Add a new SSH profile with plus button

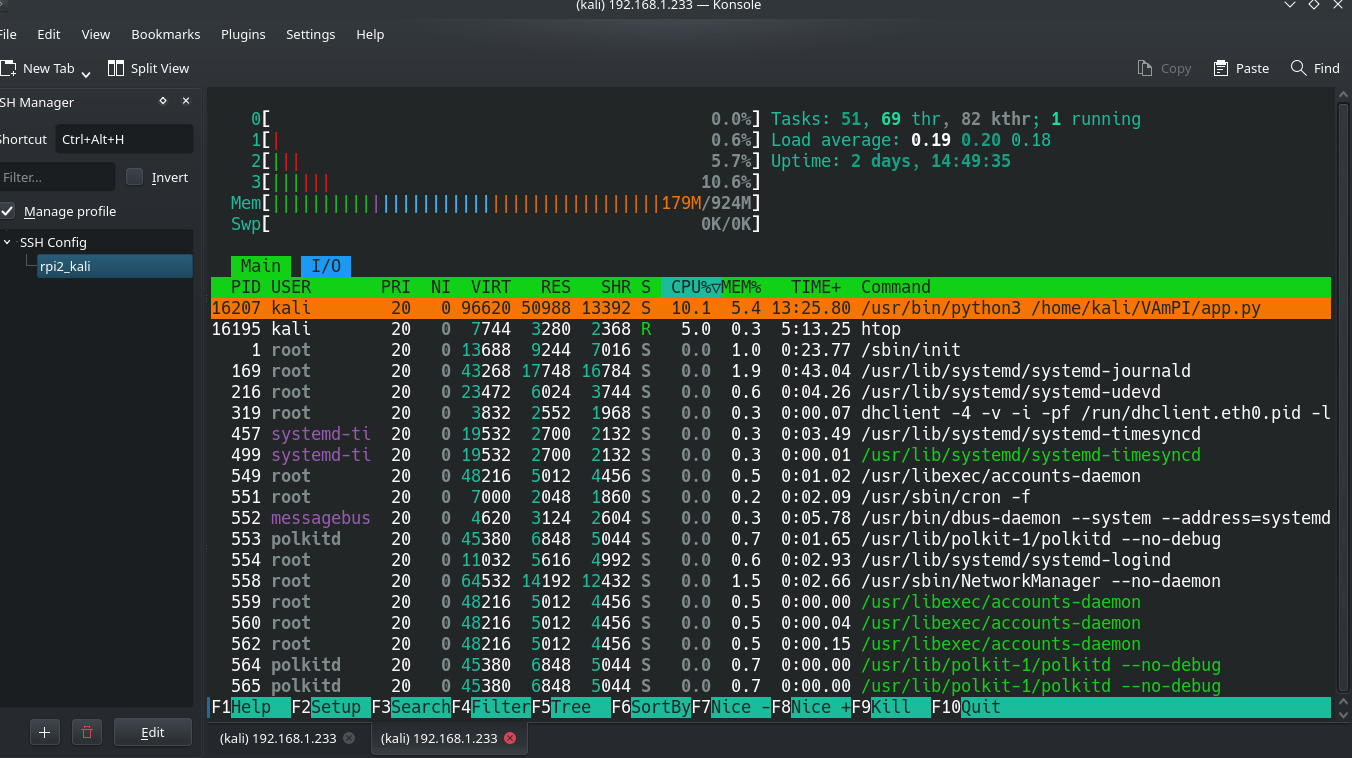coord(44,732)
